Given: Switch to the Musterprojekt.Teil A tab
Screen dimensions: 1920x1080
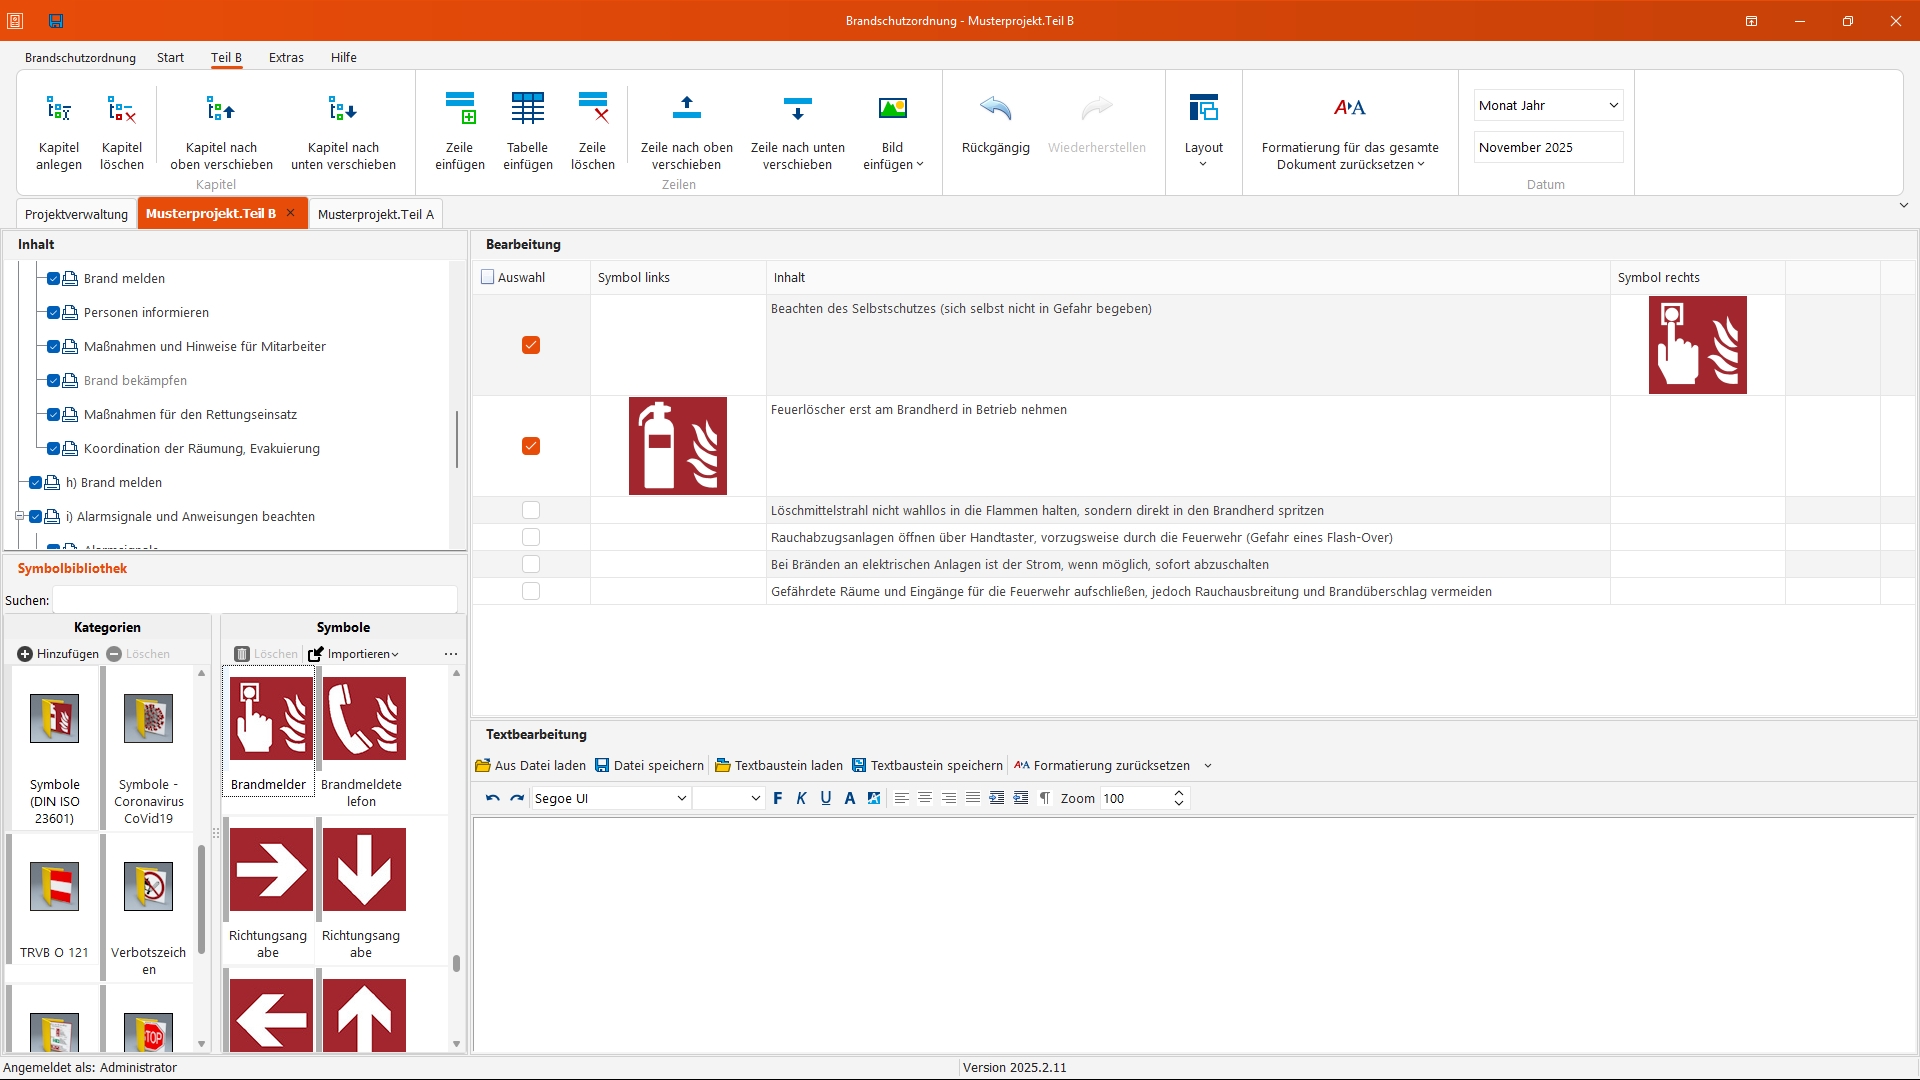Looking at the screenshot, I should [x=375, y=214].
